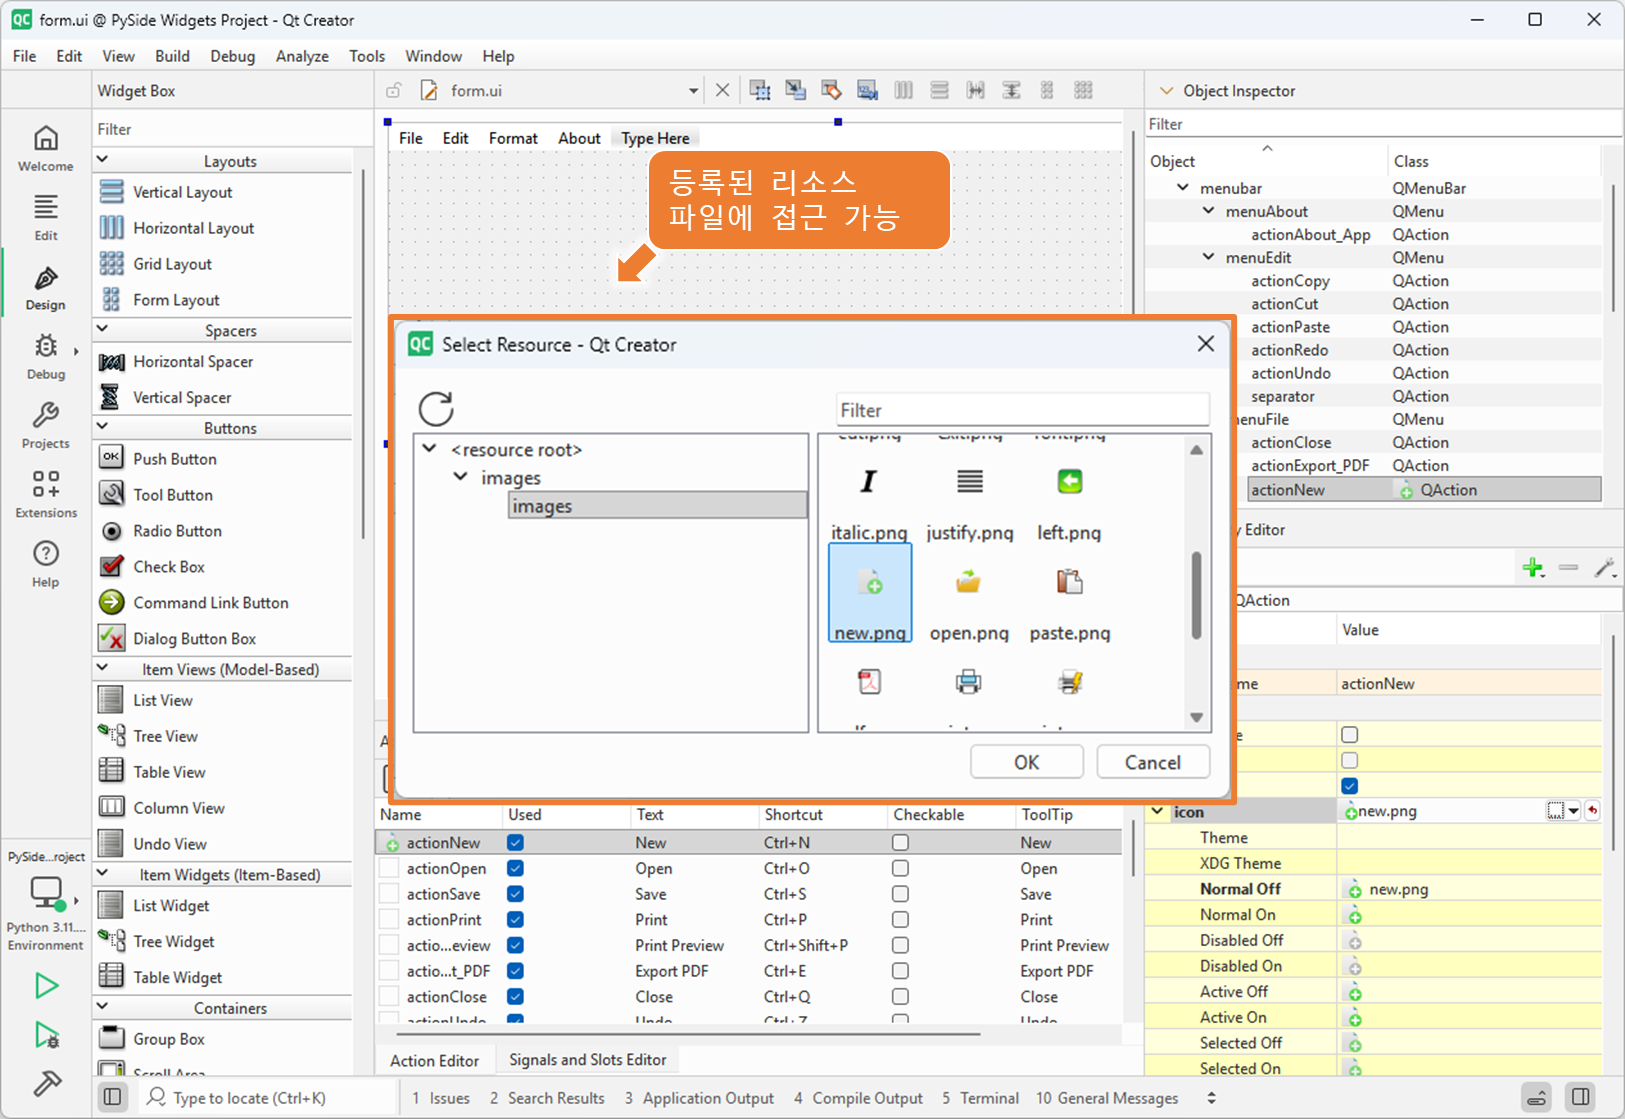The image size is (1625, 1119).
Task: Collapse the images tree node
Action: point(460,477)
